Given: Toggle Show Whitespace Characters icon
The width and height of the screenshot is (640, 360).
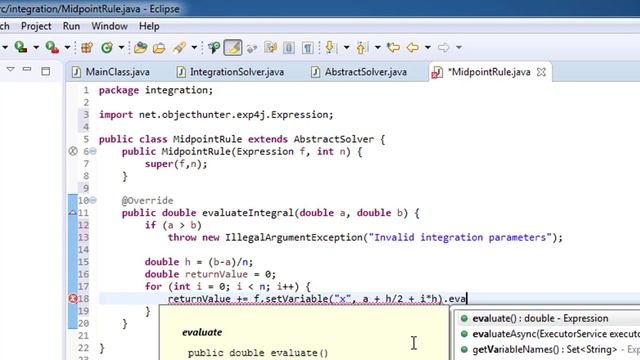Looking at the screenshot, I should (x=307, y=48).
